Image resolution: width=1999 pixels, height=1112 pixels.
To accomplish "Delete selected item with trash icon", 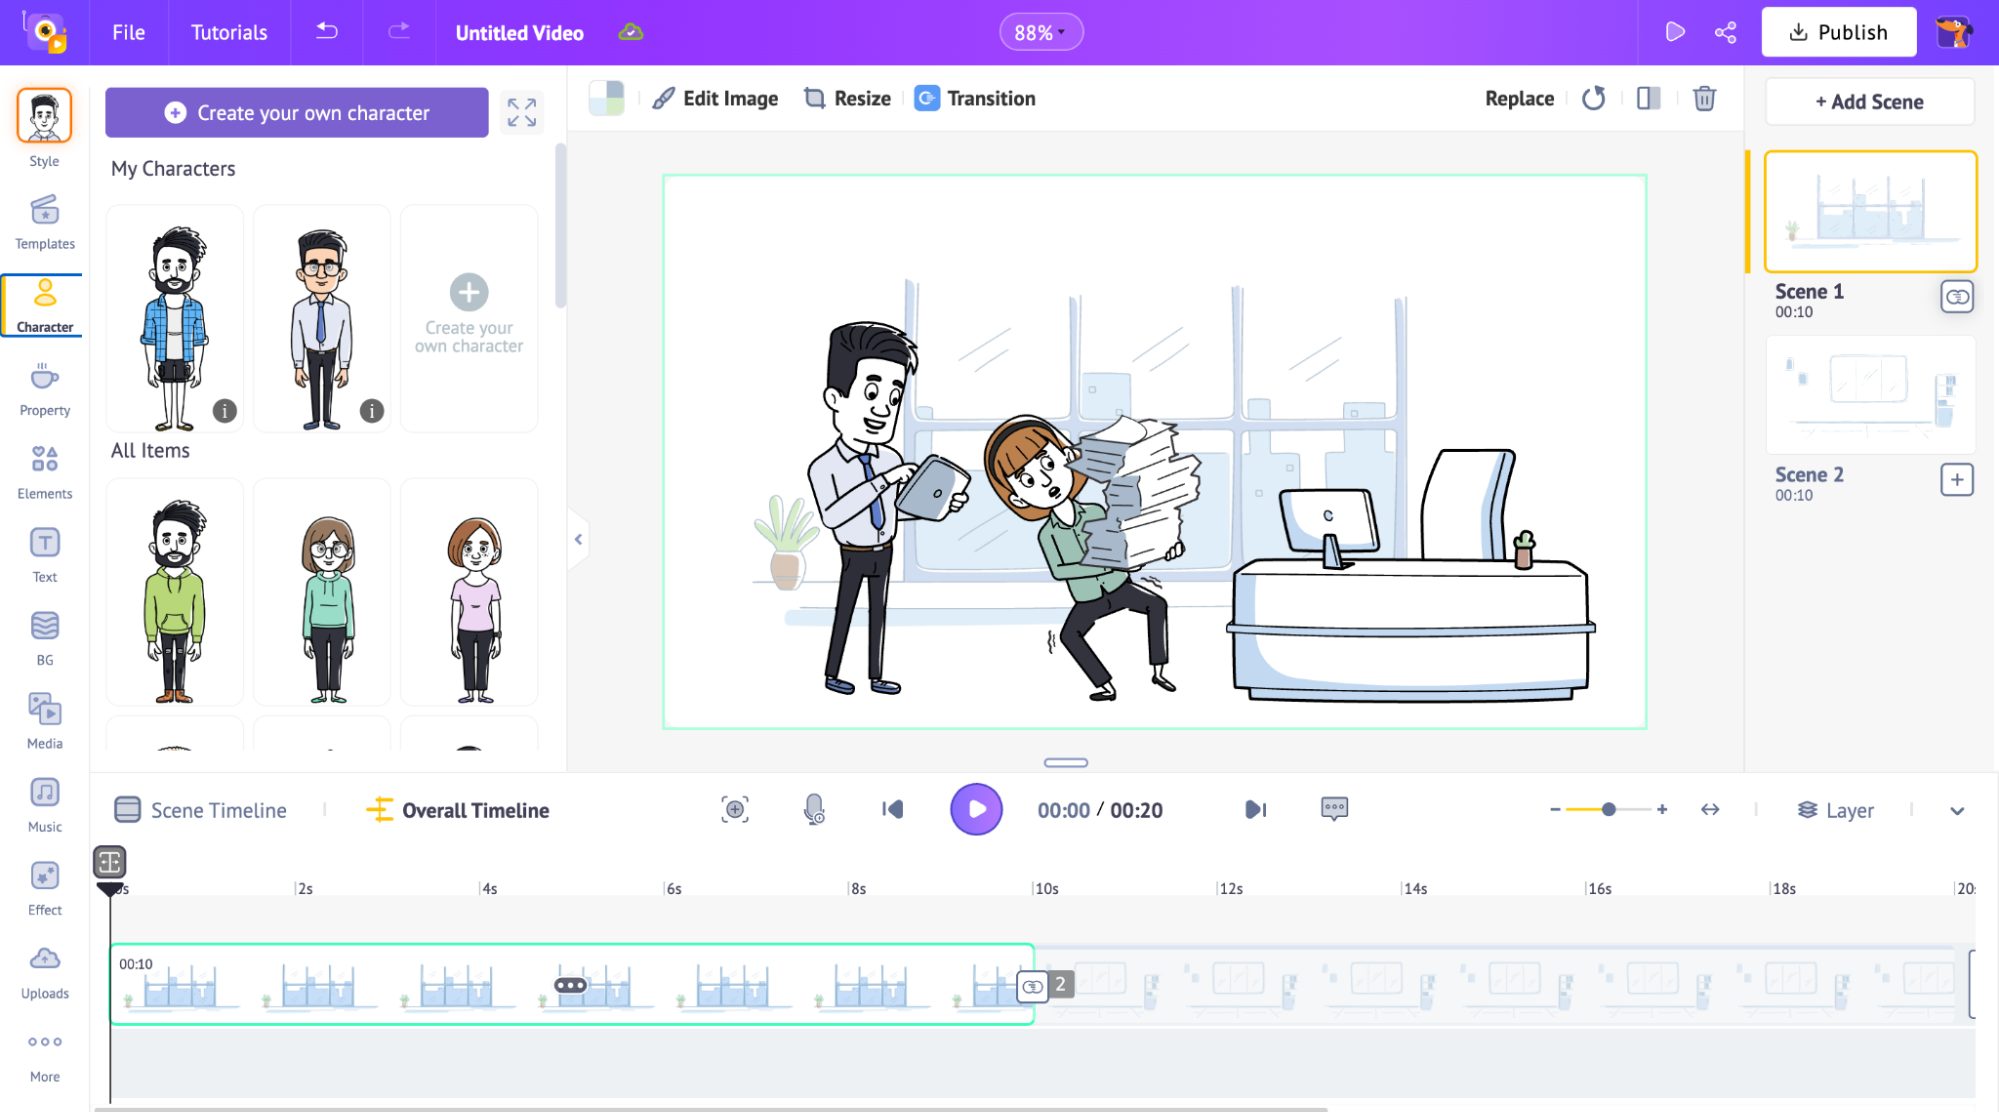I will click(1704, 98).
